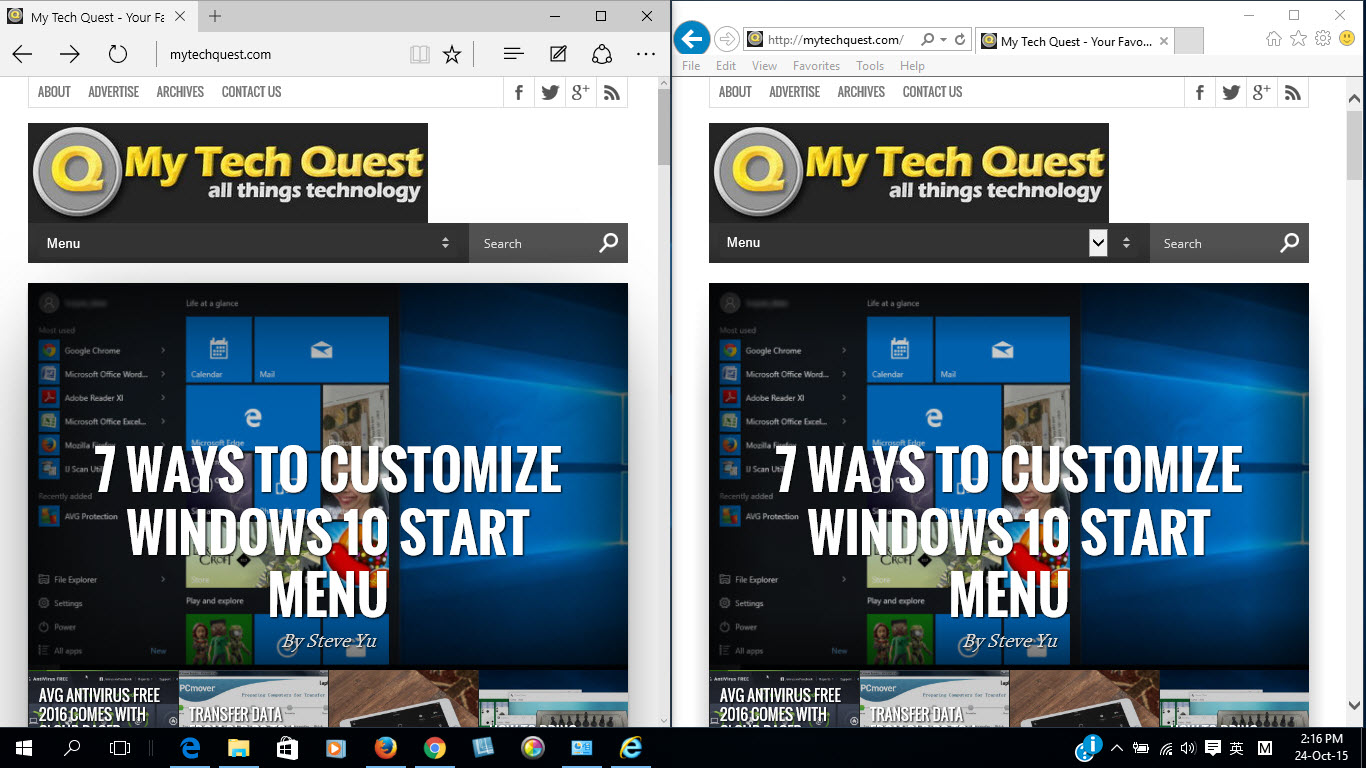Click Facebook icon on Internet Explorer page
Image resolution: width=1366 pixels, height=768 pixels.
pyautogui.click(x=1200, y=92)
